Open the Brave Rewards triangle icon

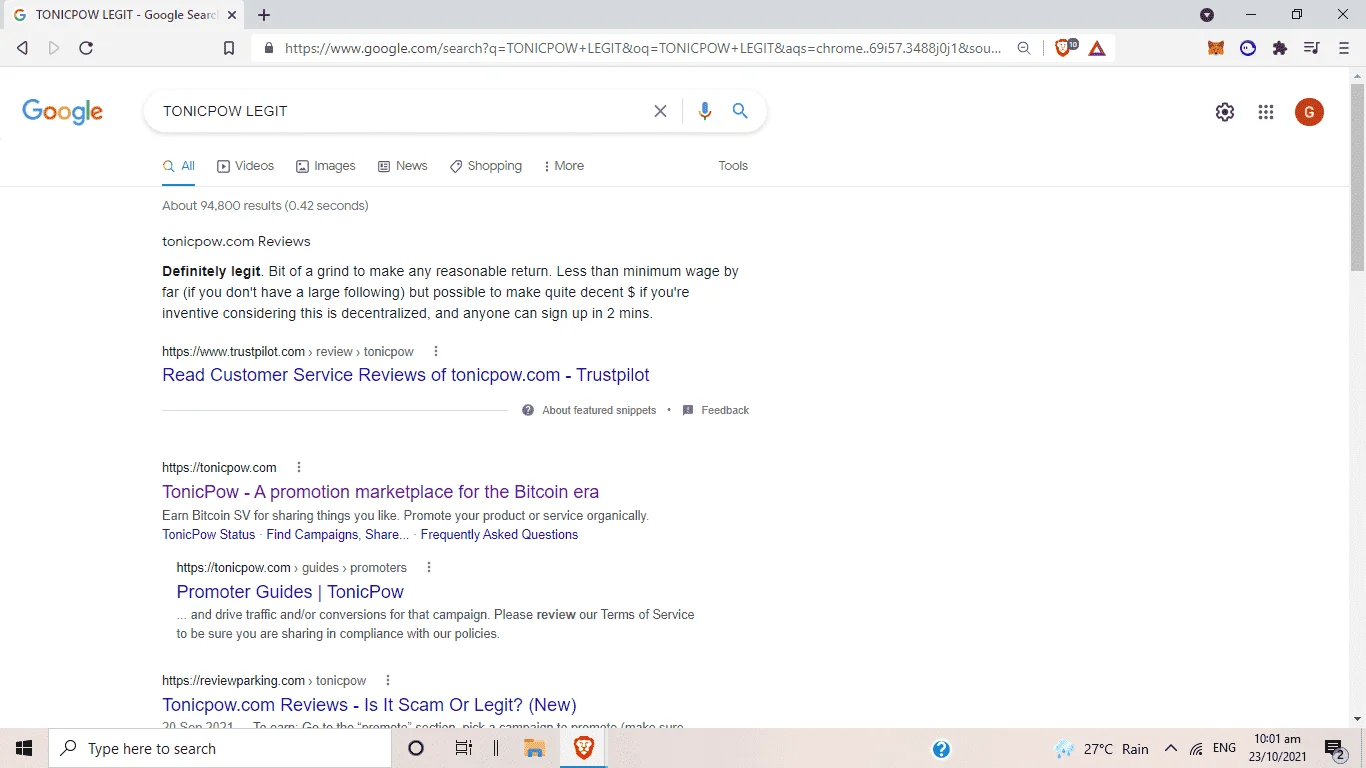pos(1097,48)
